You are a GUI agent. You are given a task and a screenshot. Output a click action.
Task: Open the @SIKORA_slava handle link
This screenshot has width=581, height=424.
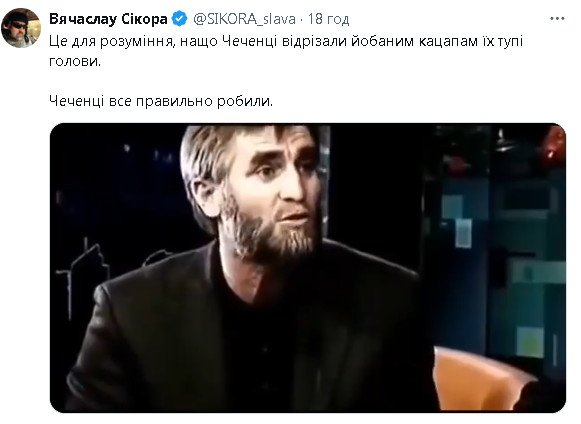coord(244,19)
